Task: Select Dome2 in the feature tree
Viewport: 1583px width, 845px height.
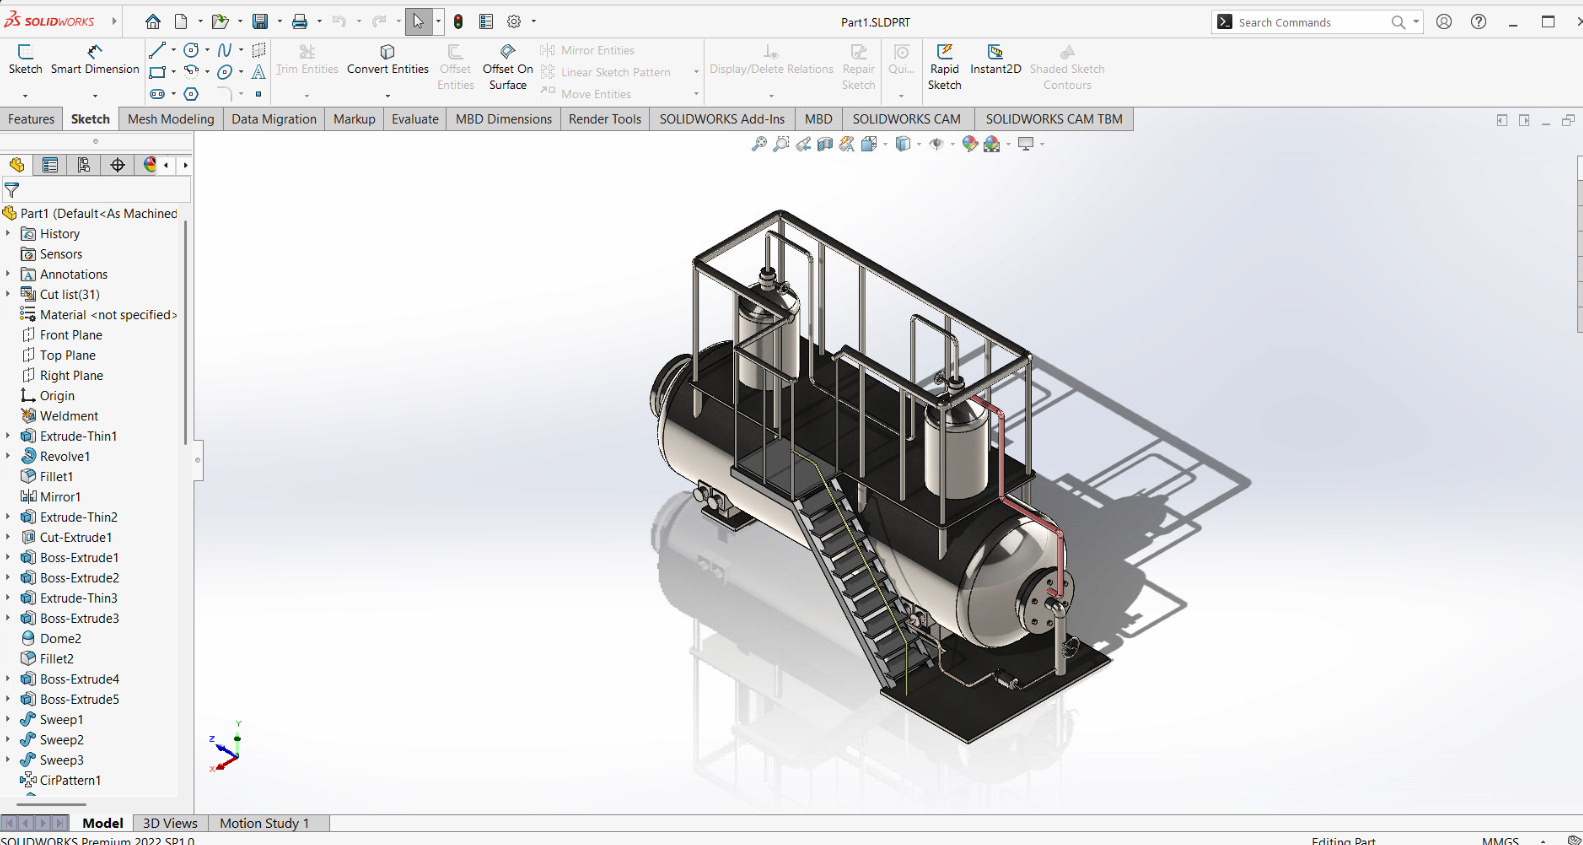Action: [51, 638]
